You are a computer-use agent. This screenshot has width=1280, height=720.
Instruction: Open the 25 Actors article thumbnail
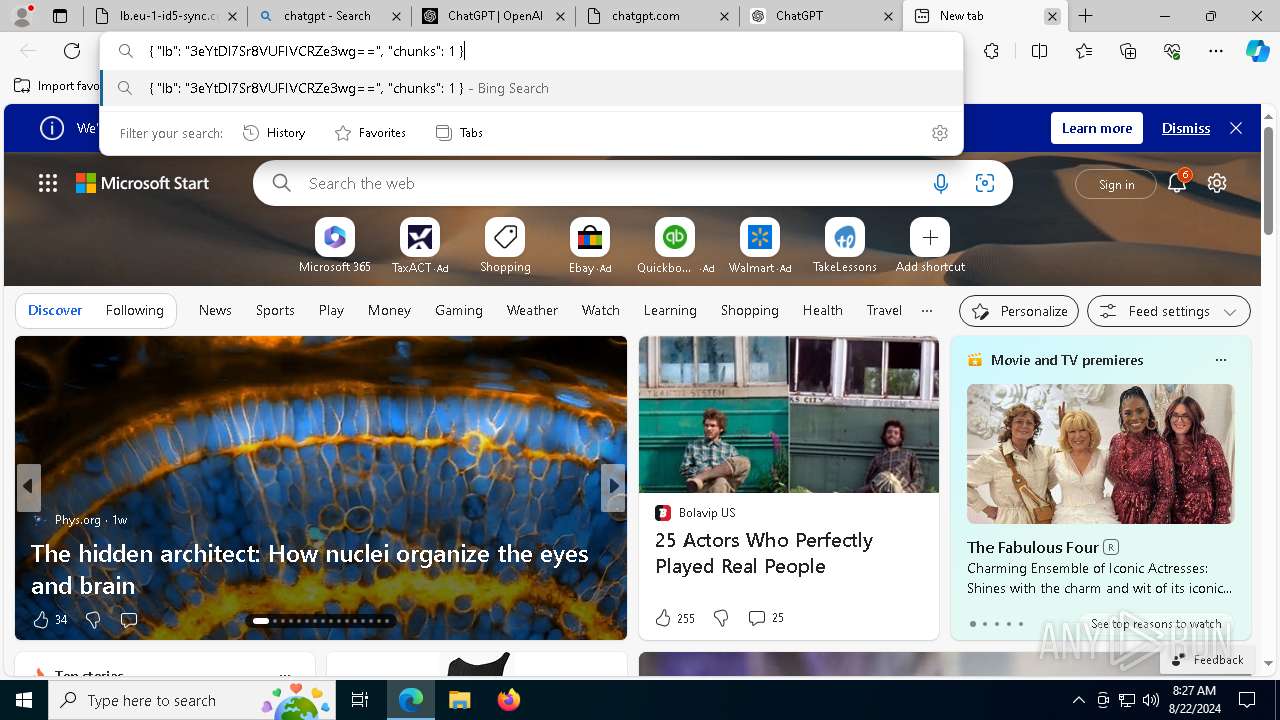point(789,414)
